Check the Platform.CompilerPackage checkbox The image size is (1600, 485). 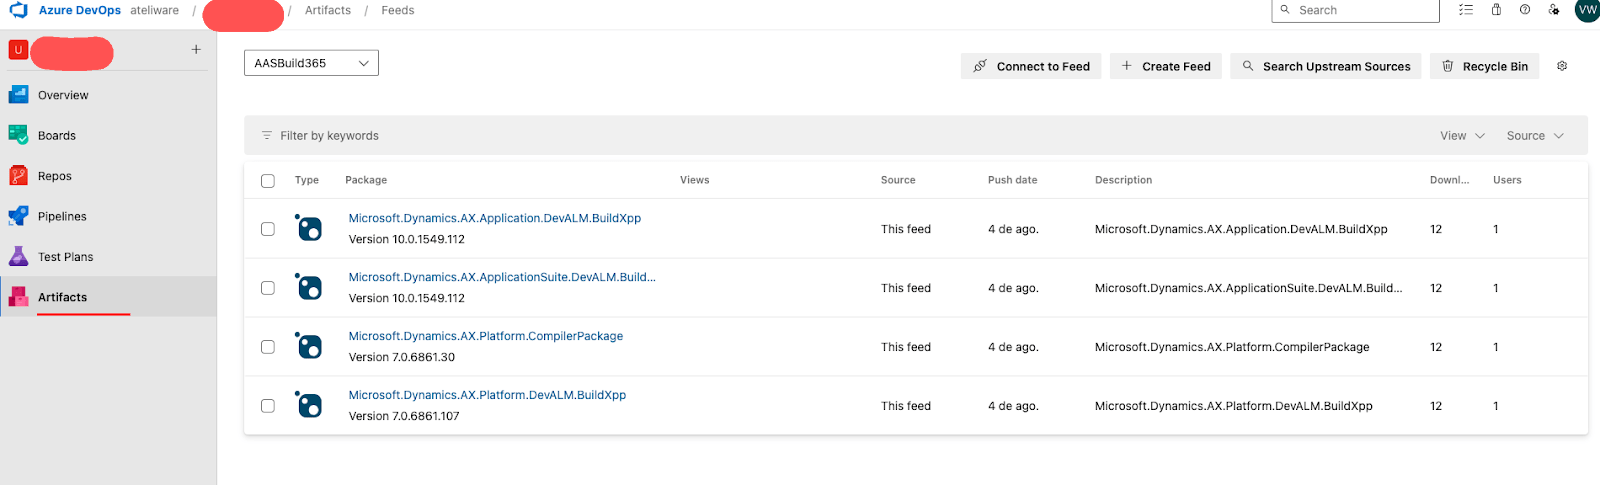[268, 347]
